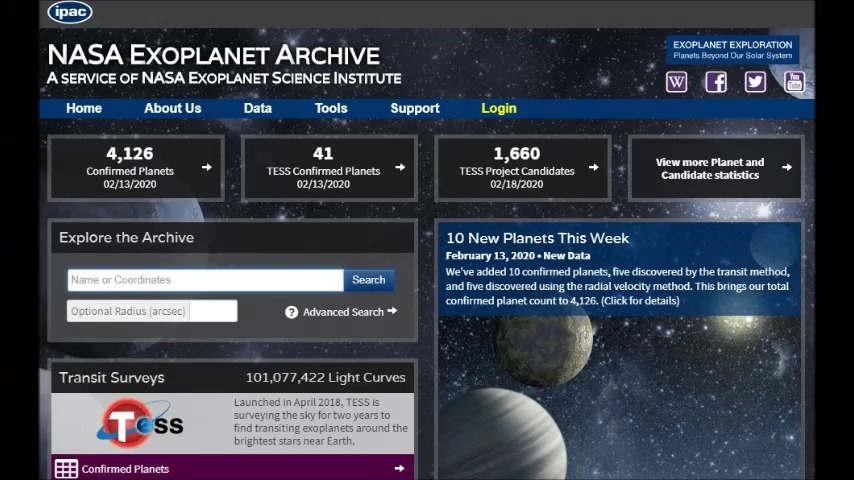Click arrow on View more Planet statistics card

(x=787, y=167)
